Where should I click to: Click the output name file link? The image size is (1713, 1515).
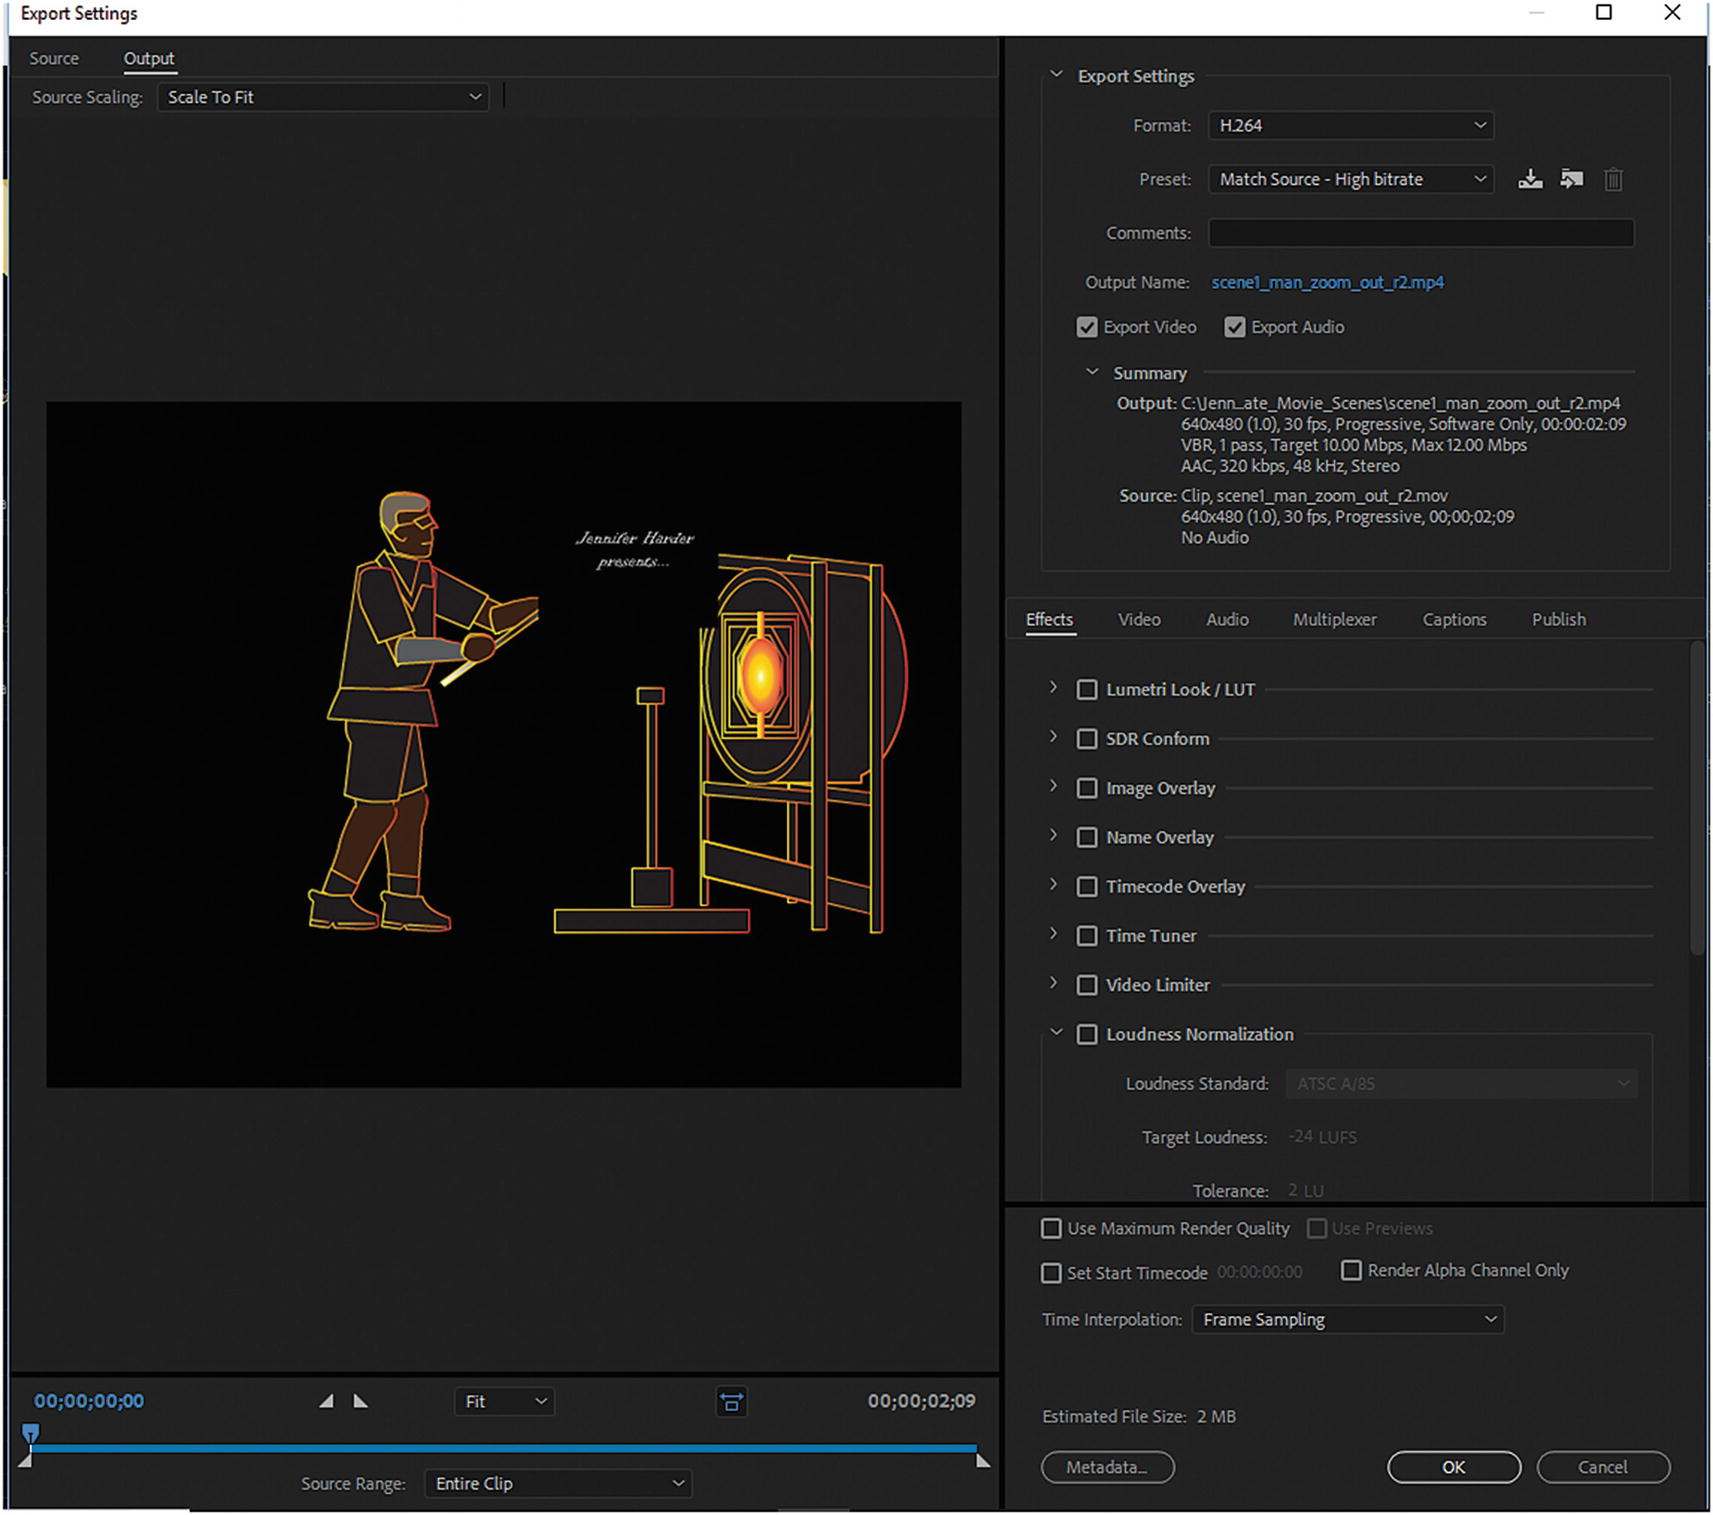click(x=1327, y=282)
